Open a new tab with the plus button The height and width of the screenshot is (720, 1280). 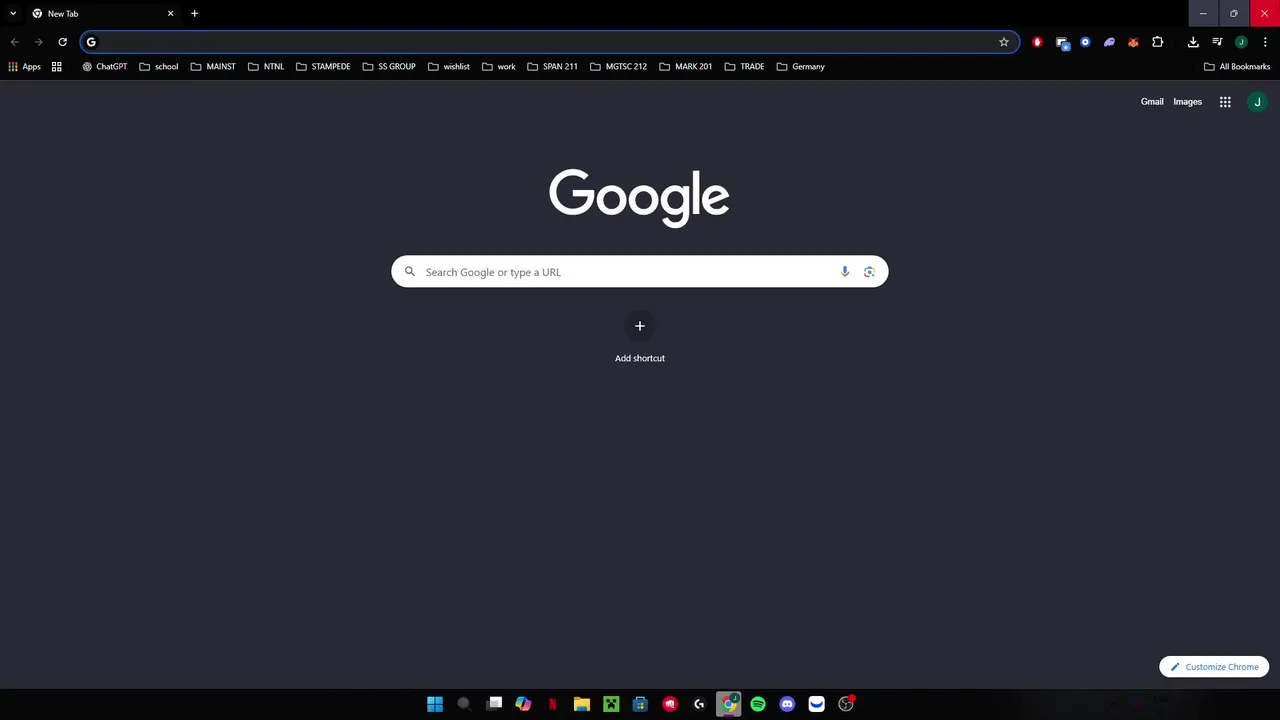point(194,14)
